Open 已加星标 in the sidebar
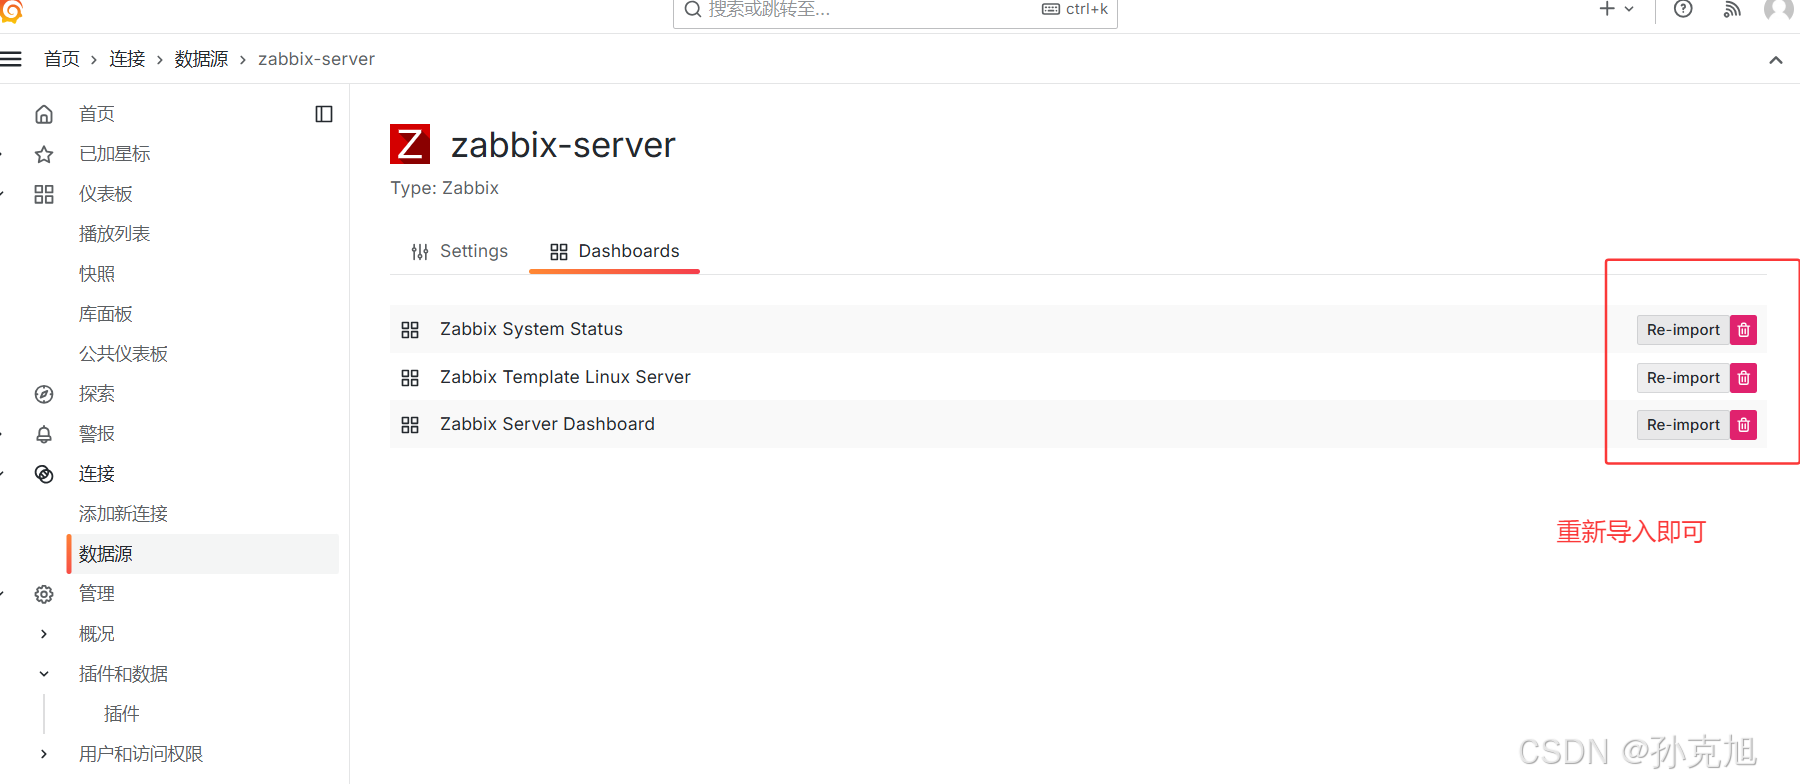Image resolution: width=1800 pixels, height=784 pixels. 115,154
